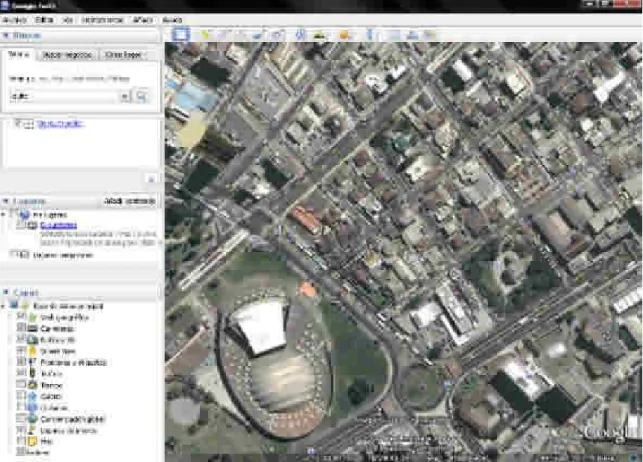Open the Visita turística link in Lugares
This screenshot has width=643, height=462.
tap(59, 225)
